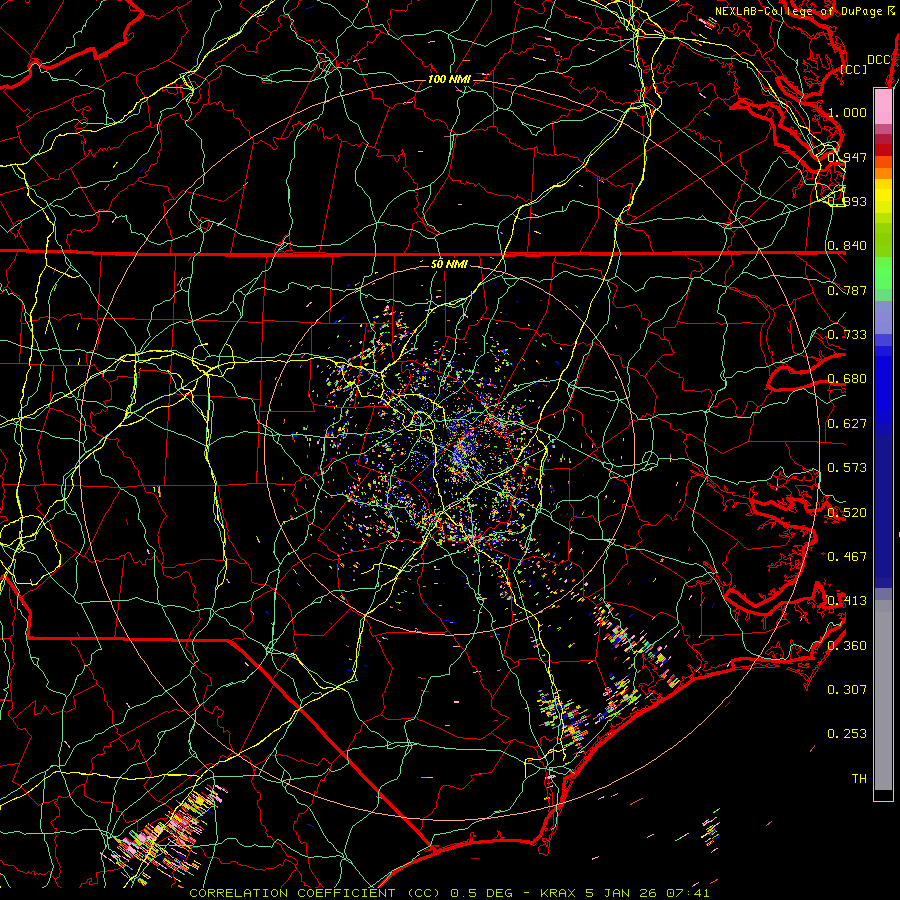Click the 50 NMI range ring label

tap(449, 264)
